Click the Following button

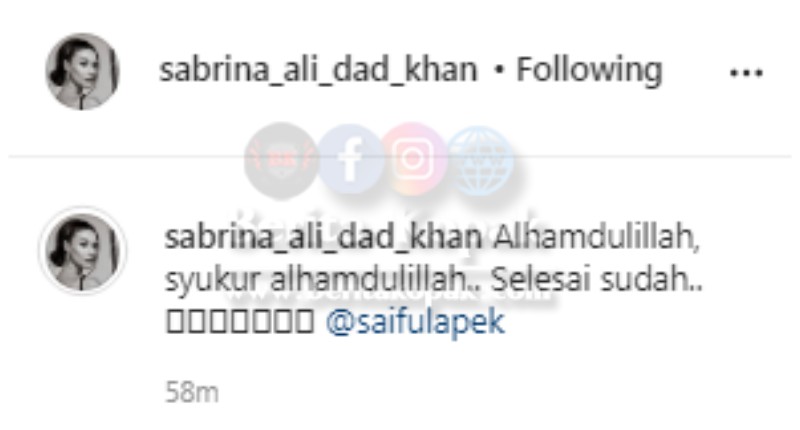pyautogui.click(x=589, y=70)
